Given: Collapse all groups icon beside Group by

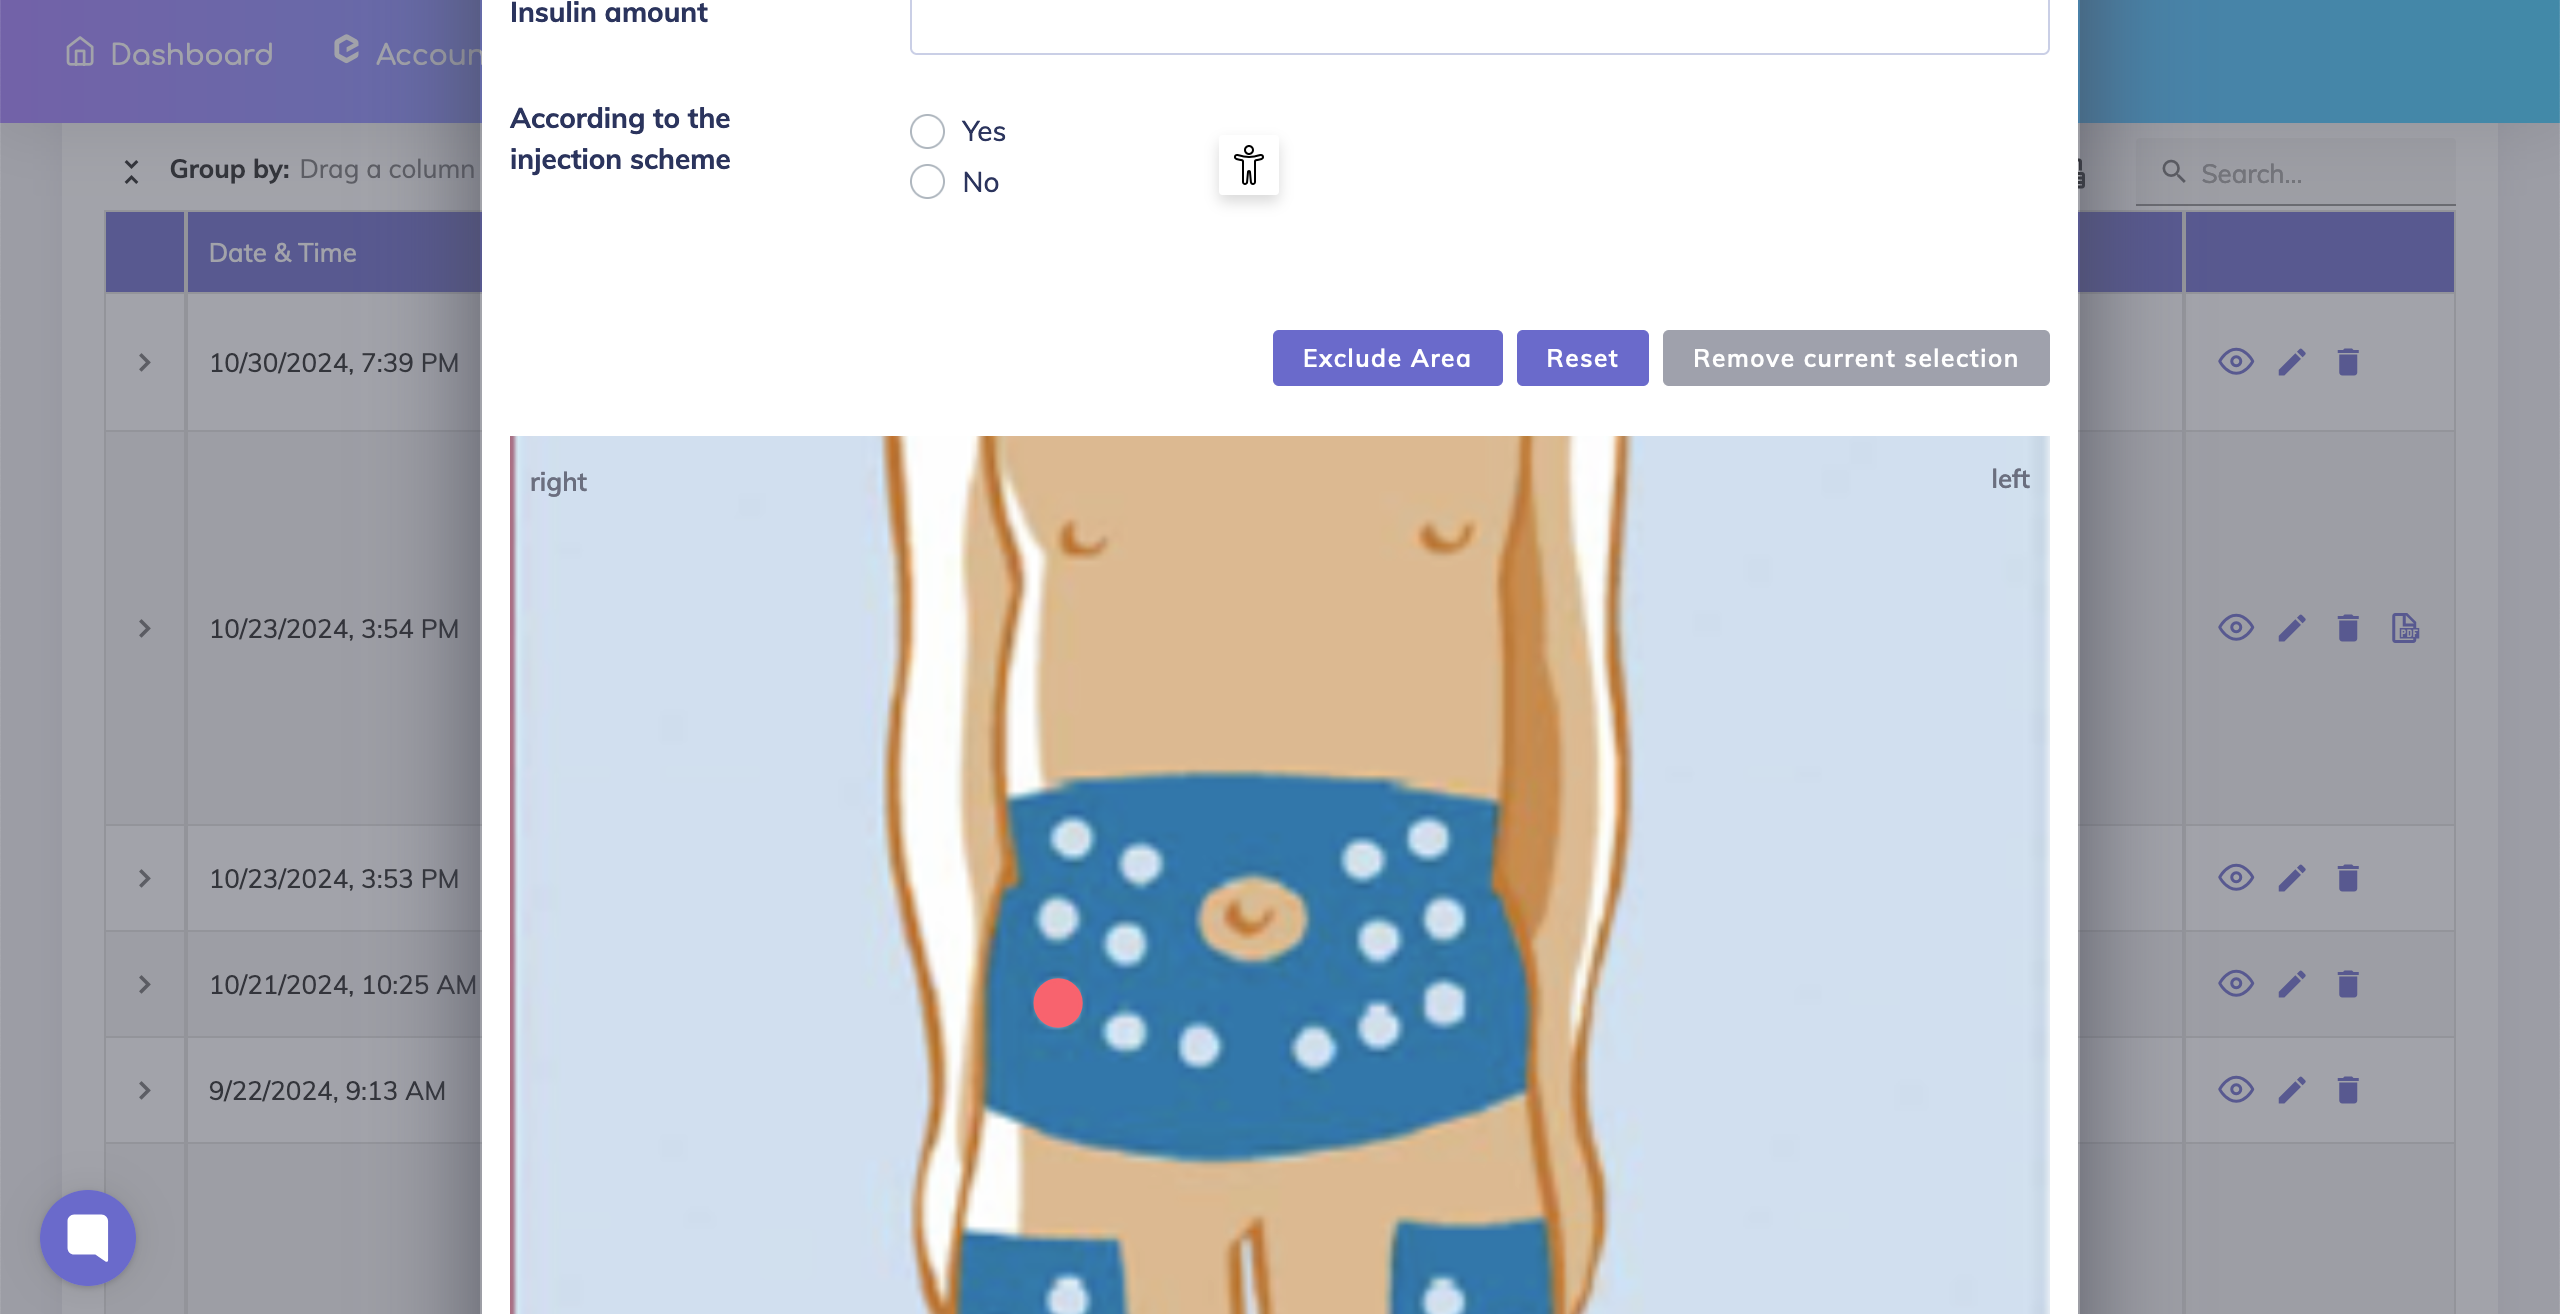Looking at the screenshot, I should tap(131, 171).
